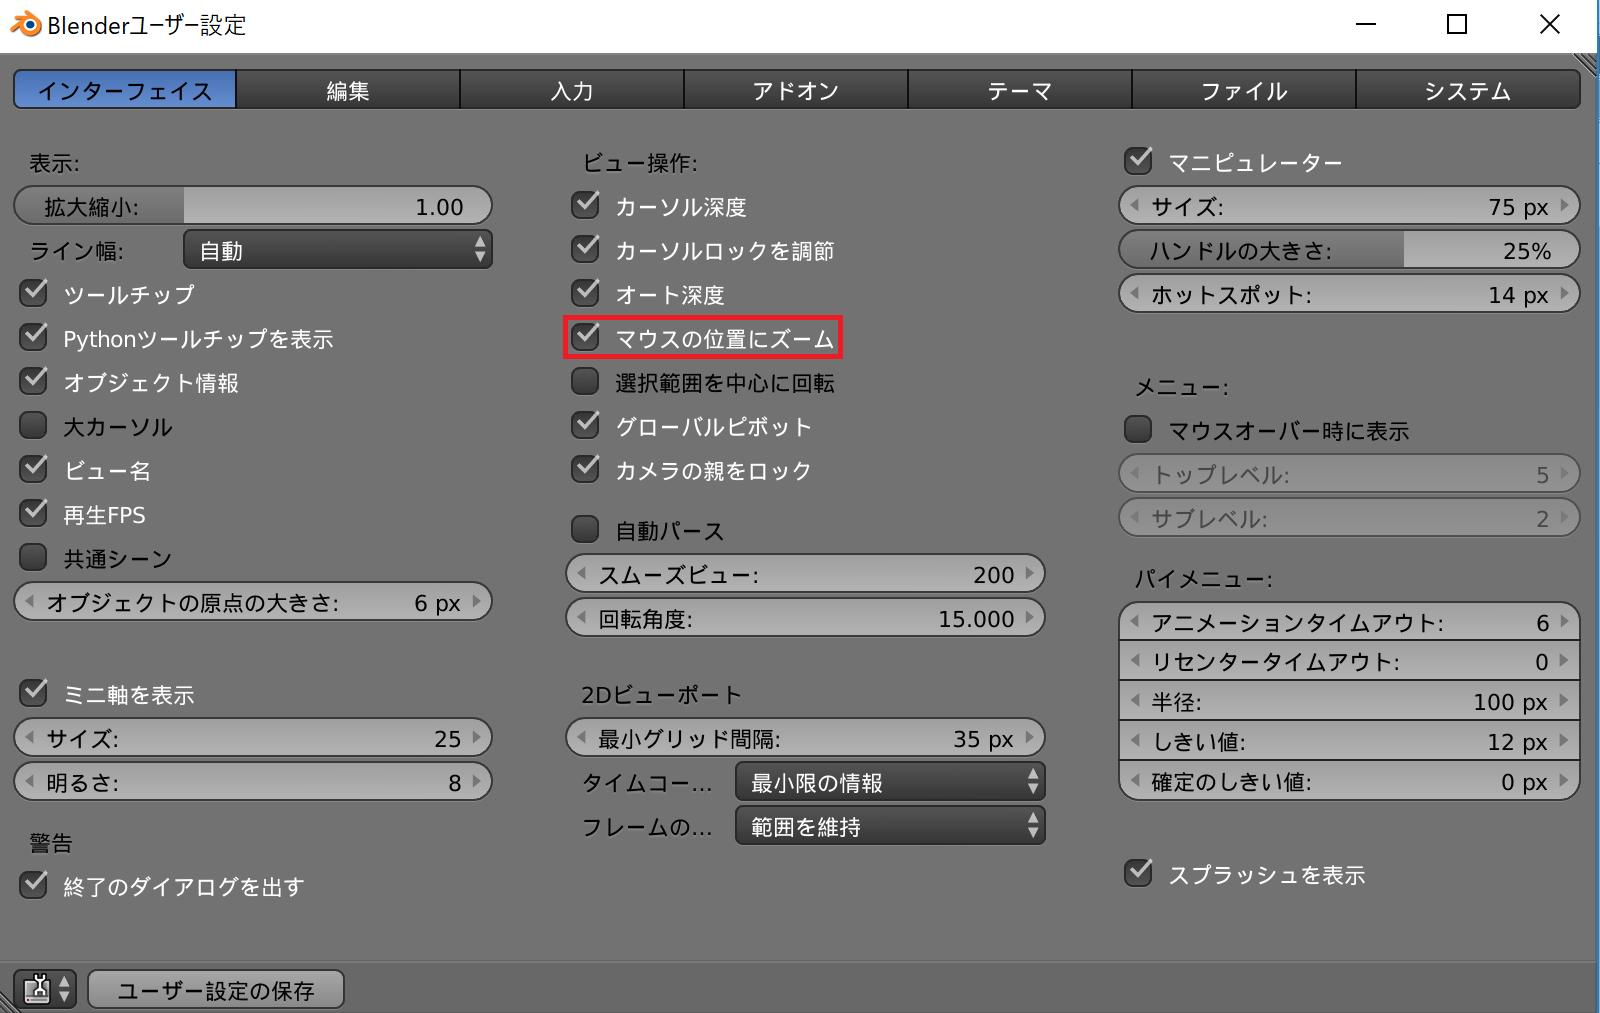This screenshot has width=1600, height=1013.
Task: Open the editor type selector icon
Action: (x=45, y=989)
